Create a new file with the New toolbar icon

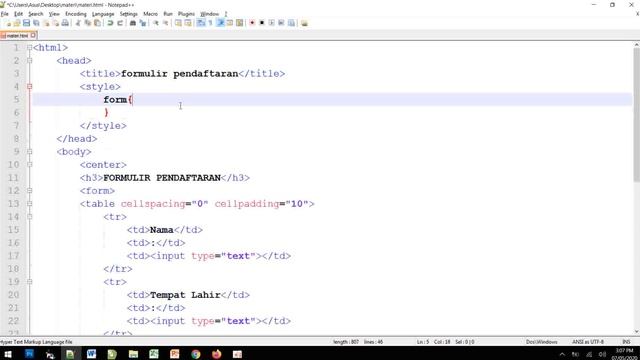8,23
